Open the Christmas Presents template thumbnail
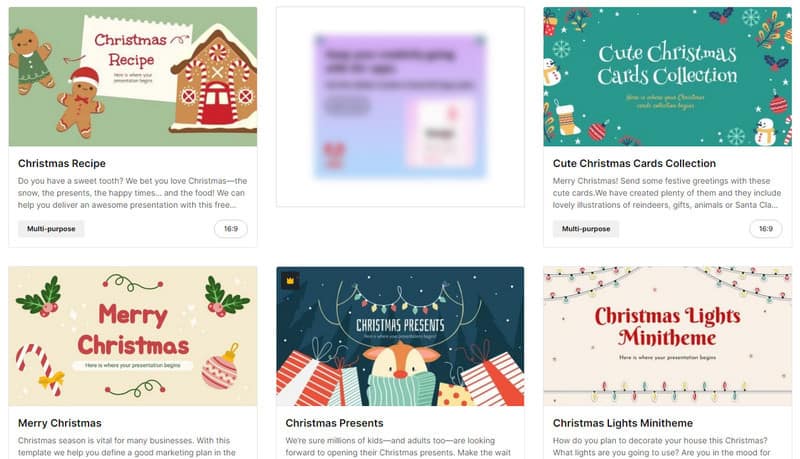 tap(400, 336)
